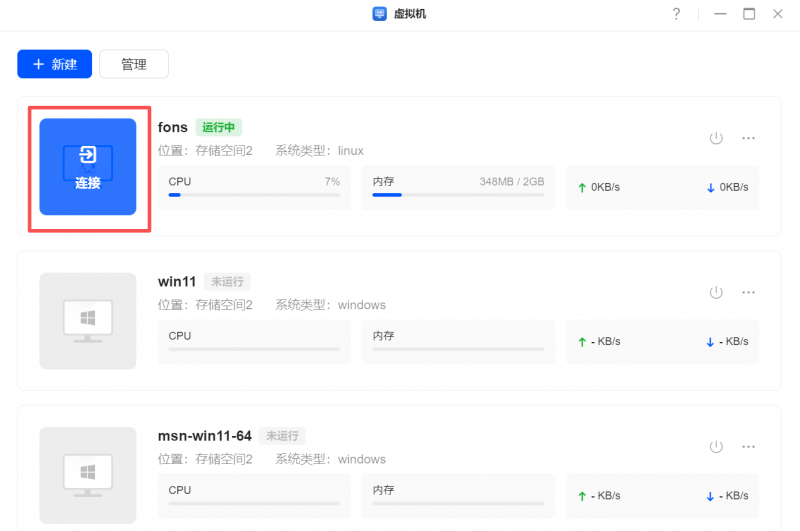Screen dimensions: 800x531
Task: Click the fons download speed arrow icon
Action: [x=710, y=187]
